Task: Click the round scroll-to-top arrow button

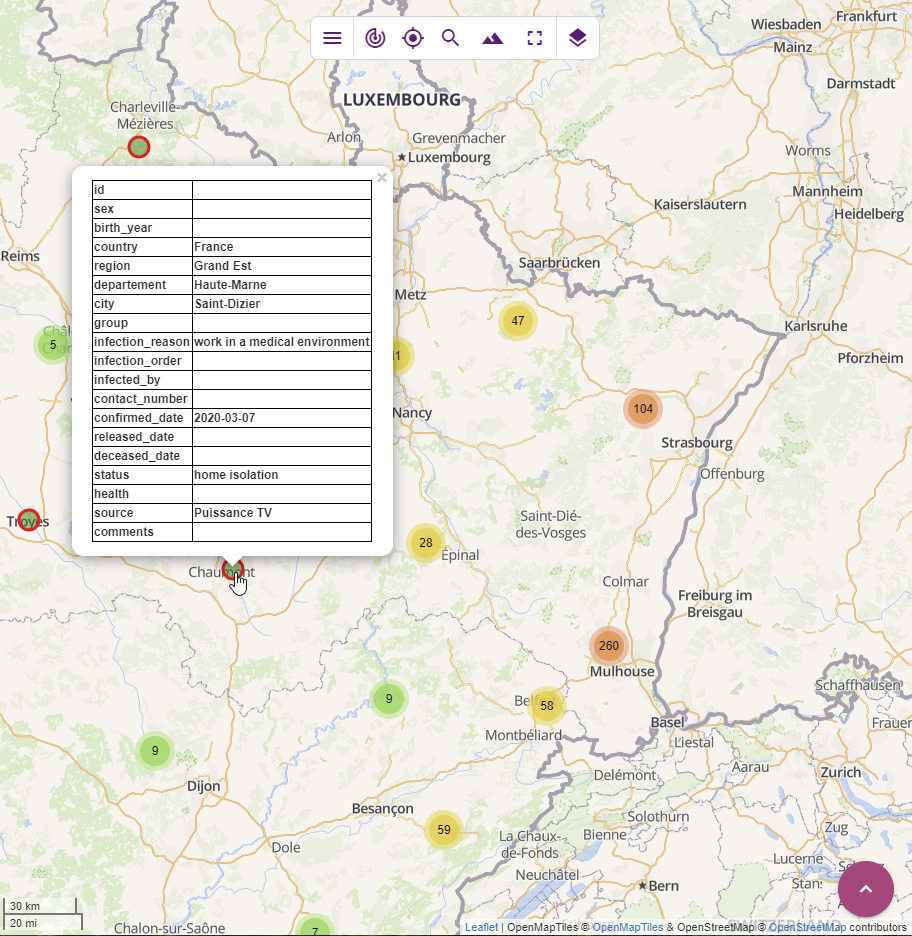Action: (865, 889)
